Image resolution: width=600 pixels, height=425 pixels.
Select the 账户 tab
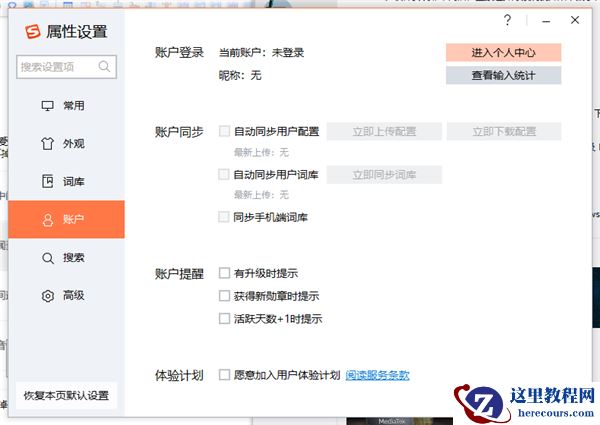tap(67, 220)
